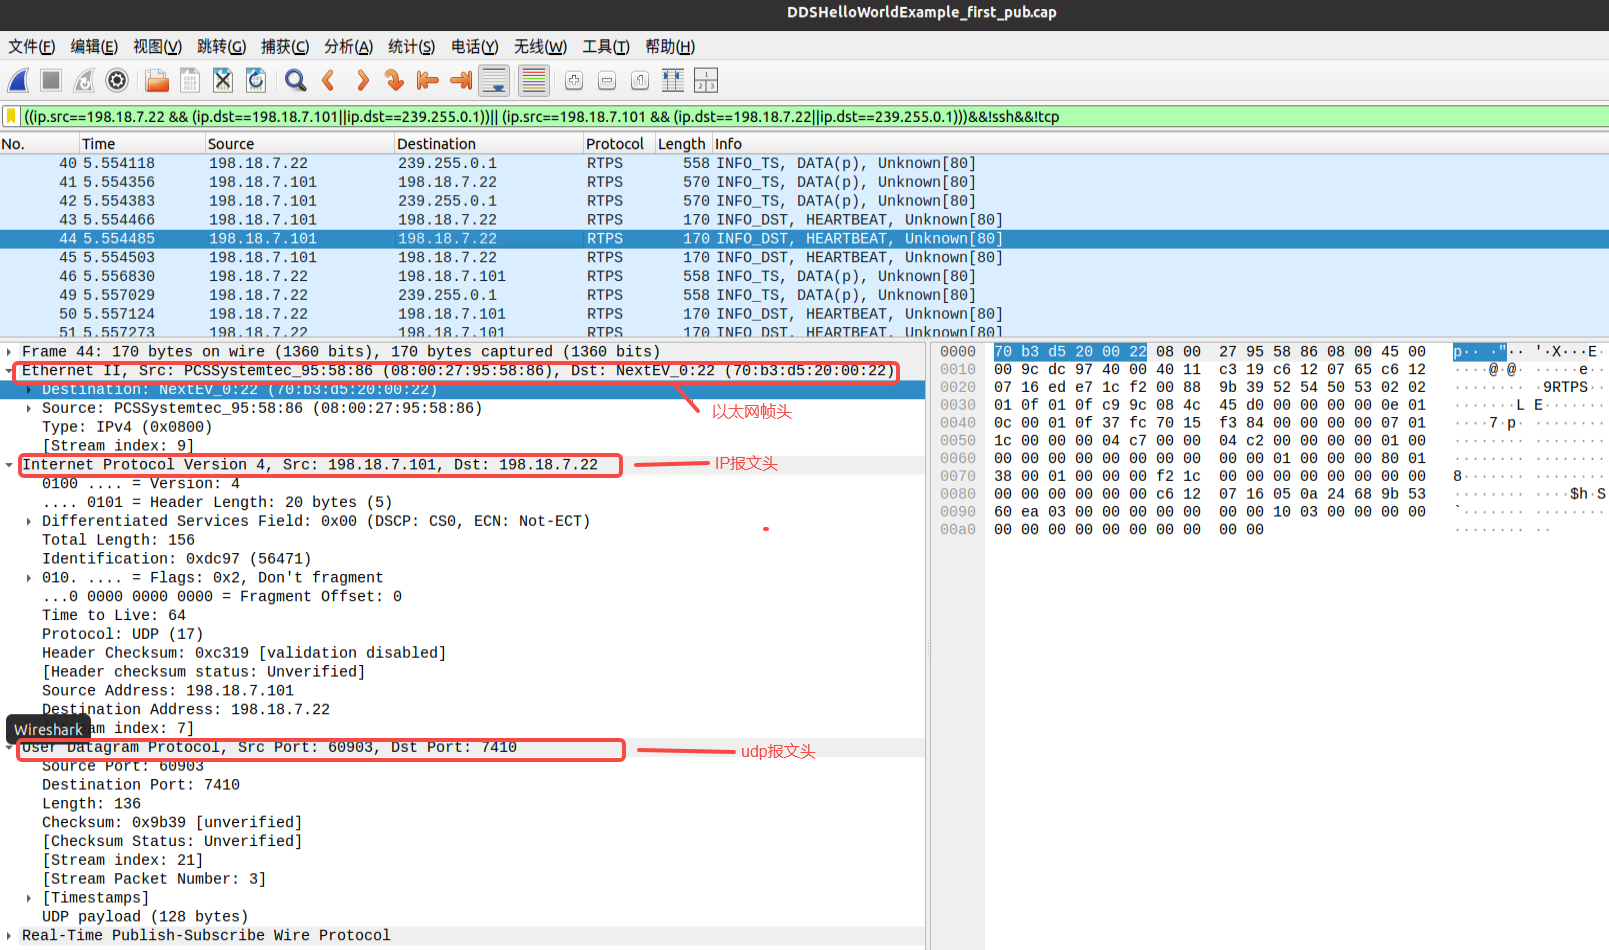Open the 文件(F) menu
The width and height of the screenshot is (1609, 950).
(32, 47)
